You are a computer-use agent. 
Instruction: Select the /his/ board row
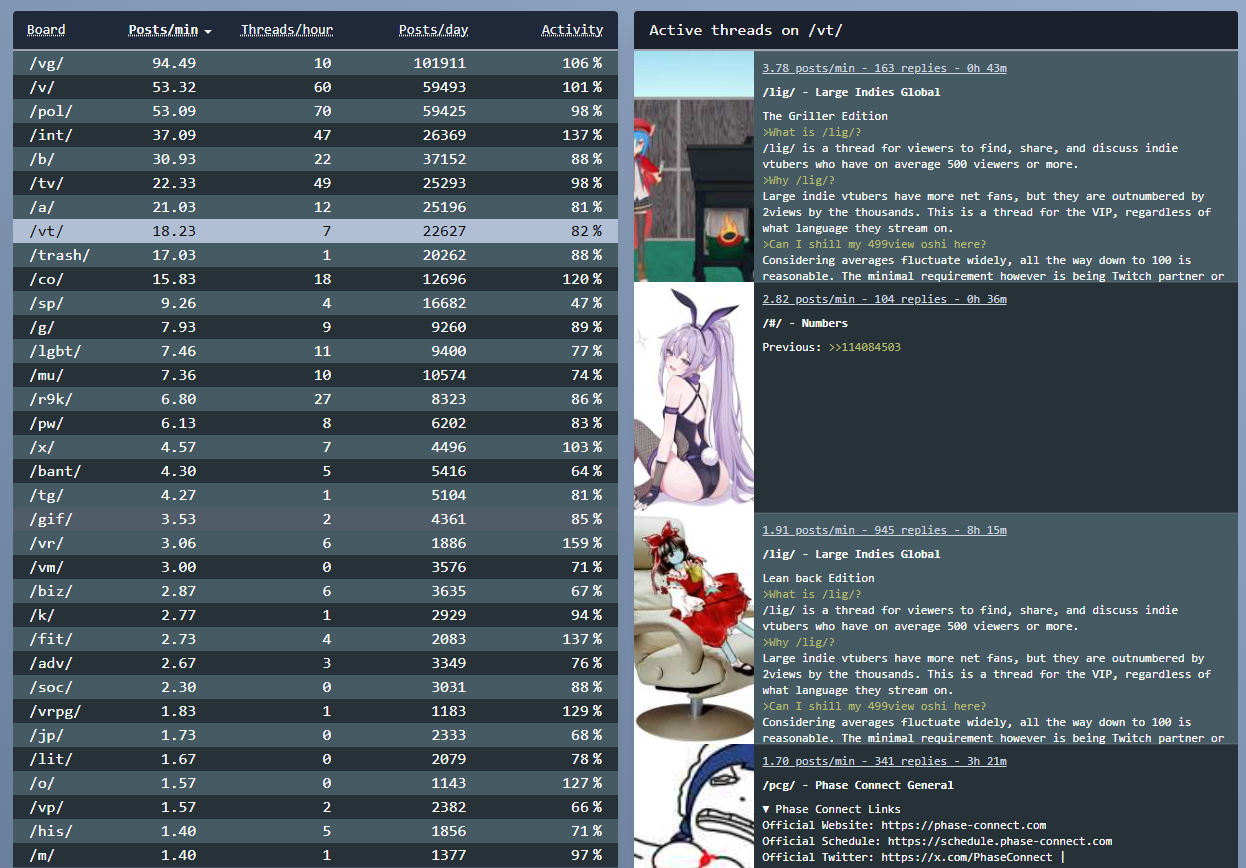click(x=315, y=831)
